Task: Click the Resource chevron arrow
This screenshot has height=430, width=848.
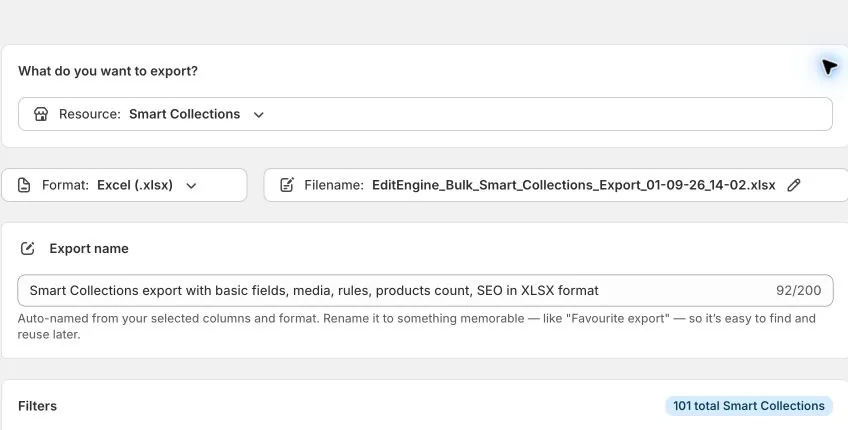Action: 259,115
